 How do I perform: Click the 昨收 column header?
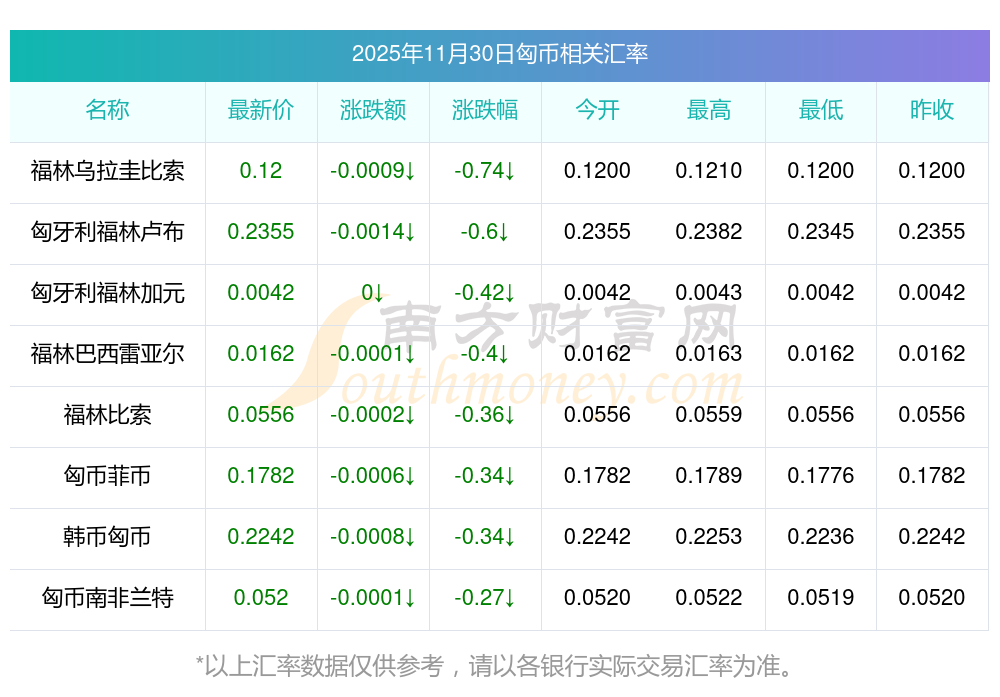pos(932,111)
